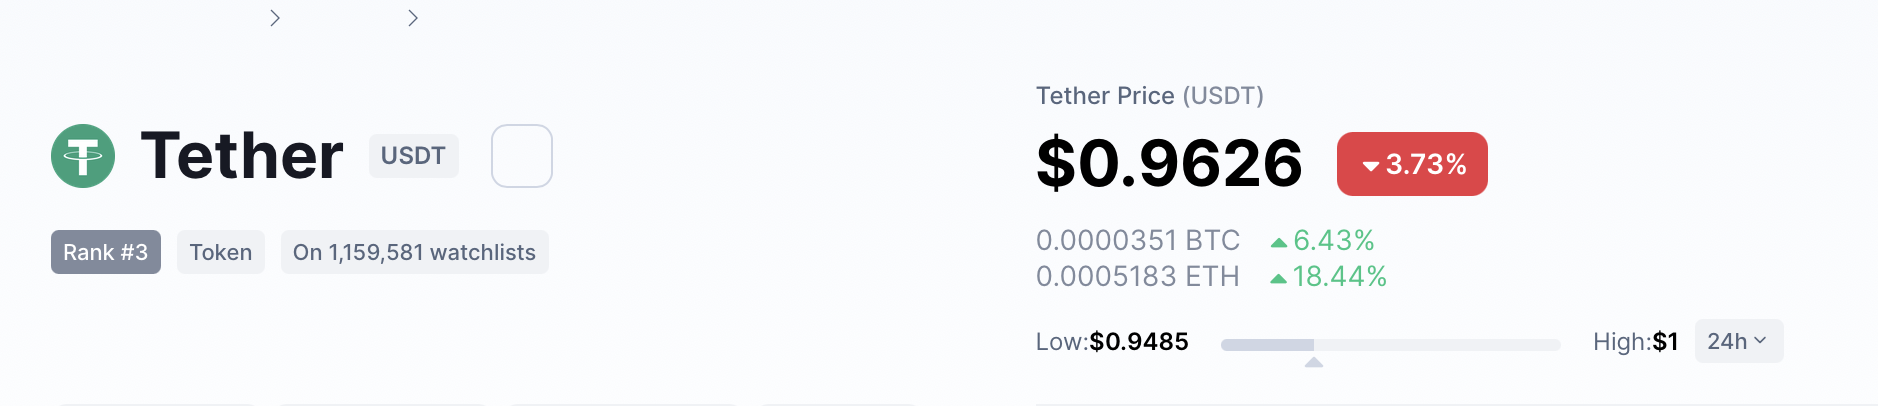Click the Rank #3 badge
This screenshot has height=406, width=1878.
pyautogui.click(x=106, y=252)
